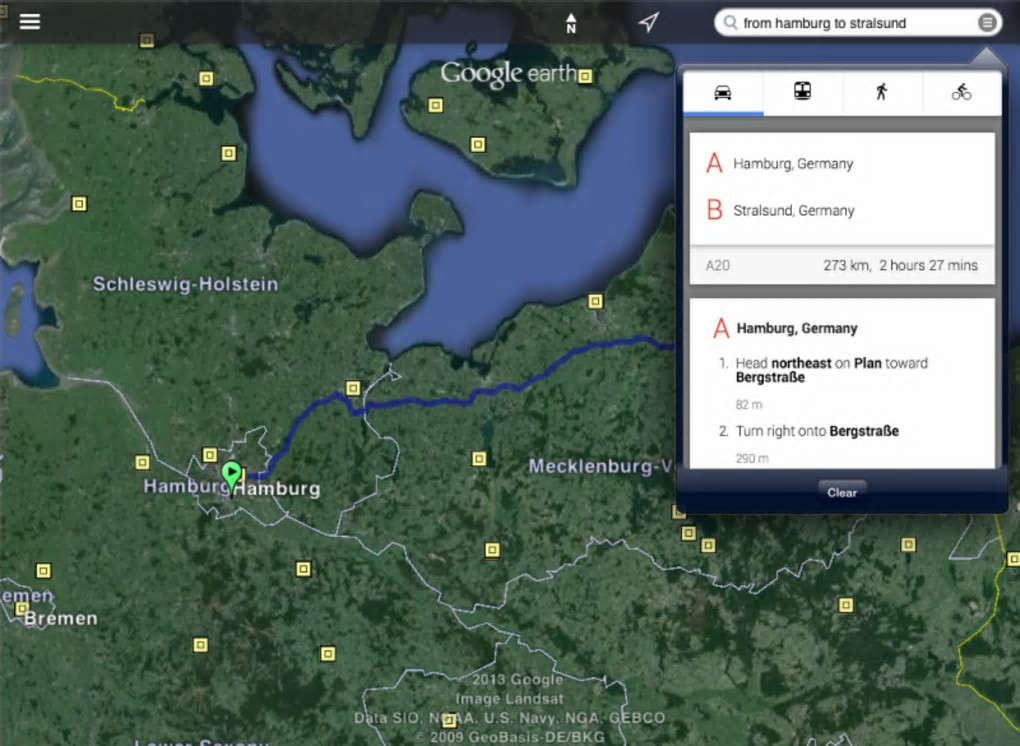Image resolution: width=1020 pixels, height=746 pixels.
Task: Choose the A20 route summary row
Action: [x=842, y=265]
